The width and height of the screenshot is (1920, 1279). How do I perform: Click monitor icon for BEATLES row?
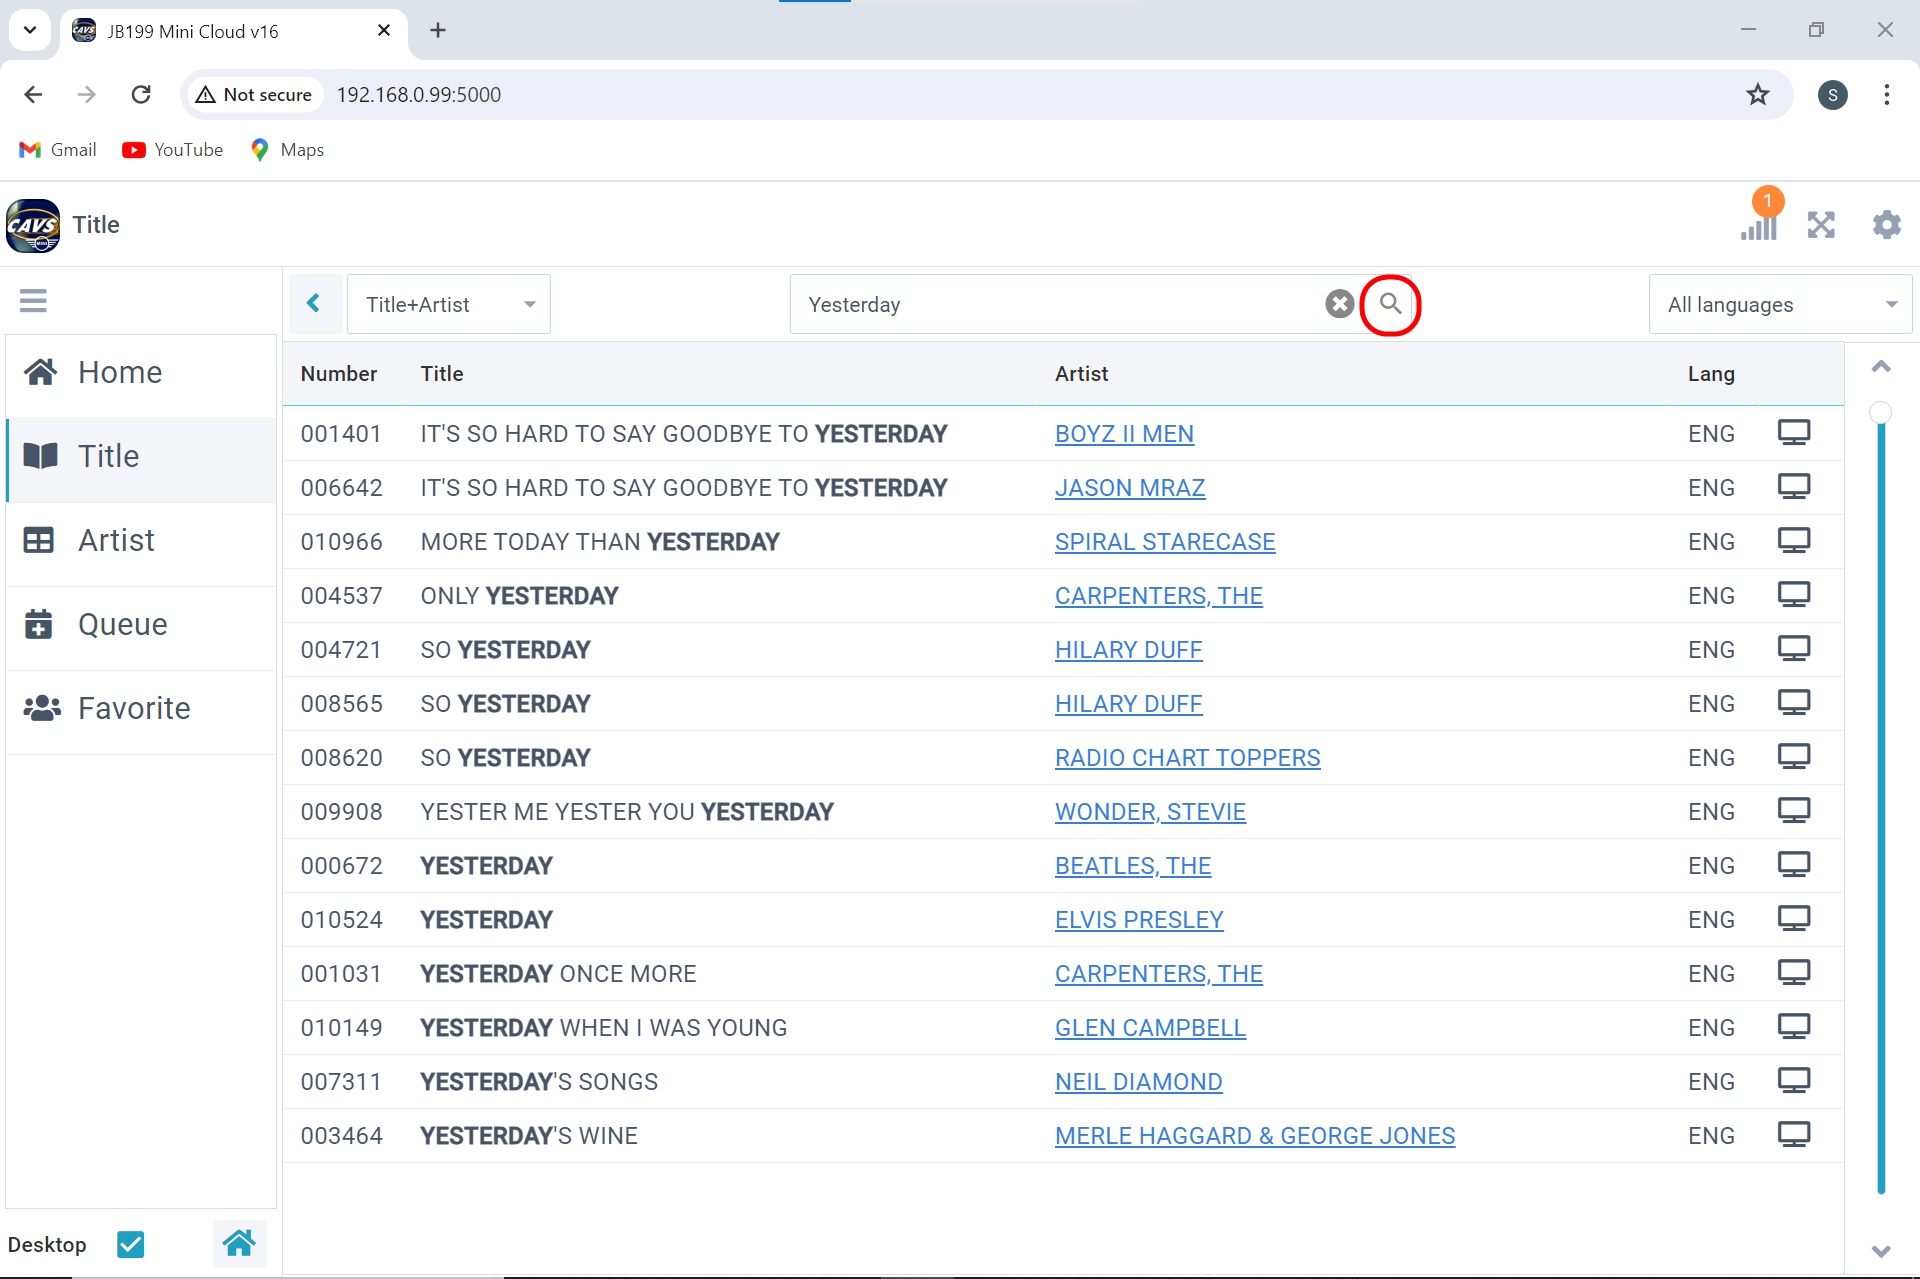(x=1794, y=866)
